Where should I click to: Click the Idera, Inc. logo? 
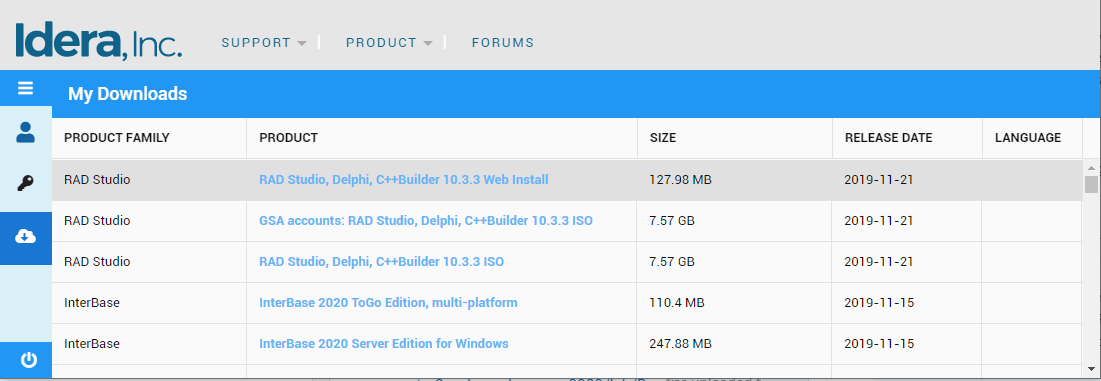[98, 41]
